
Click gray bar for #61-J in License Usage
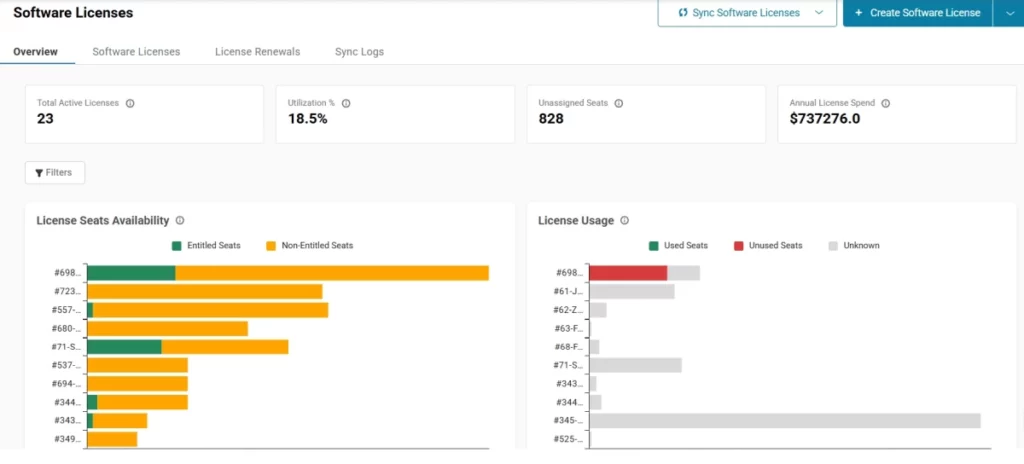[x=632, y=291]
